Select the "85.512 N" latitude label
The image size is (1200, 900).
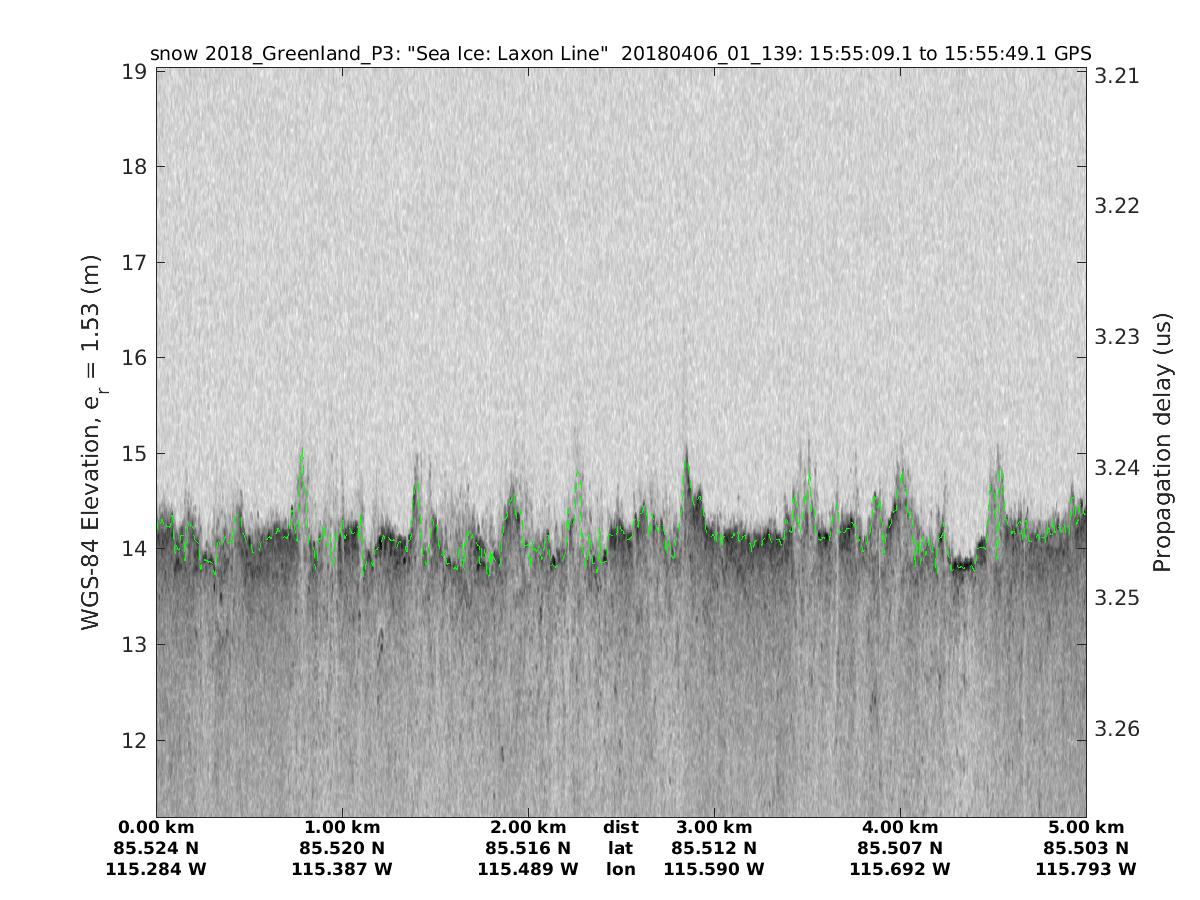click(714, 849)
